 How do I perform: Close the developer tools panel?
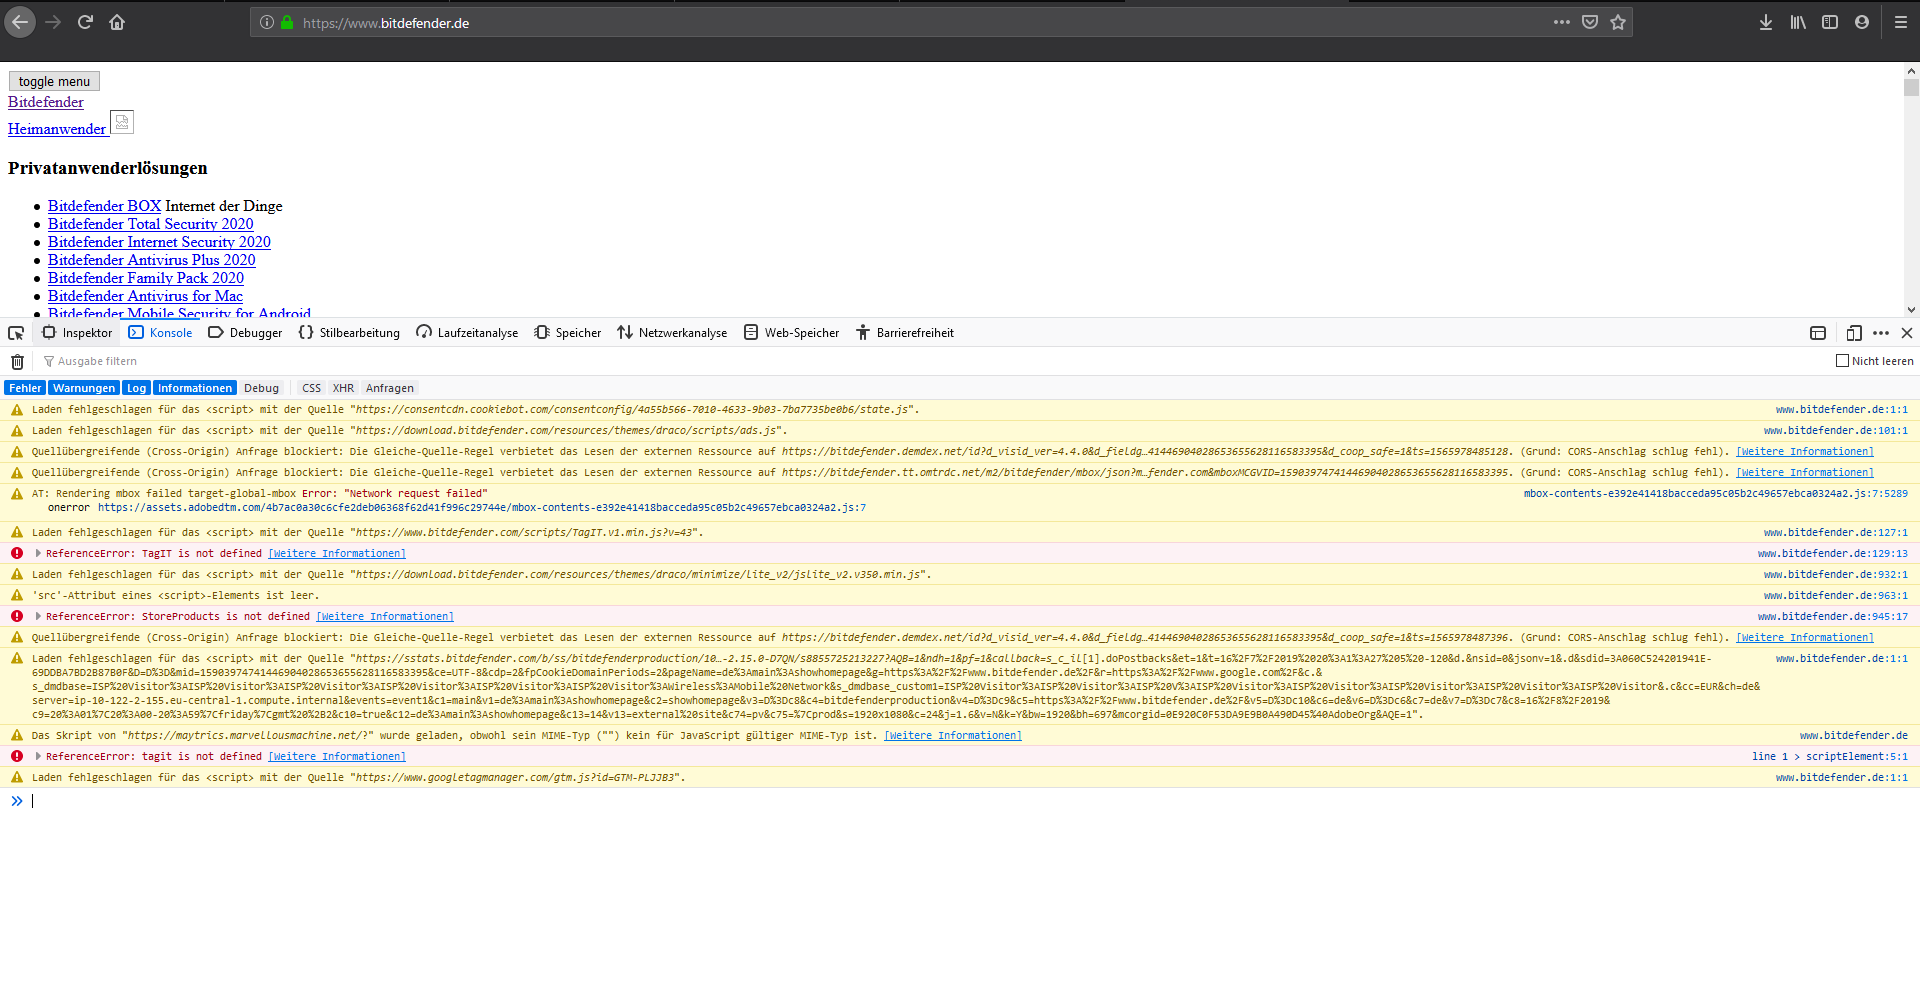coord(1907,333)
